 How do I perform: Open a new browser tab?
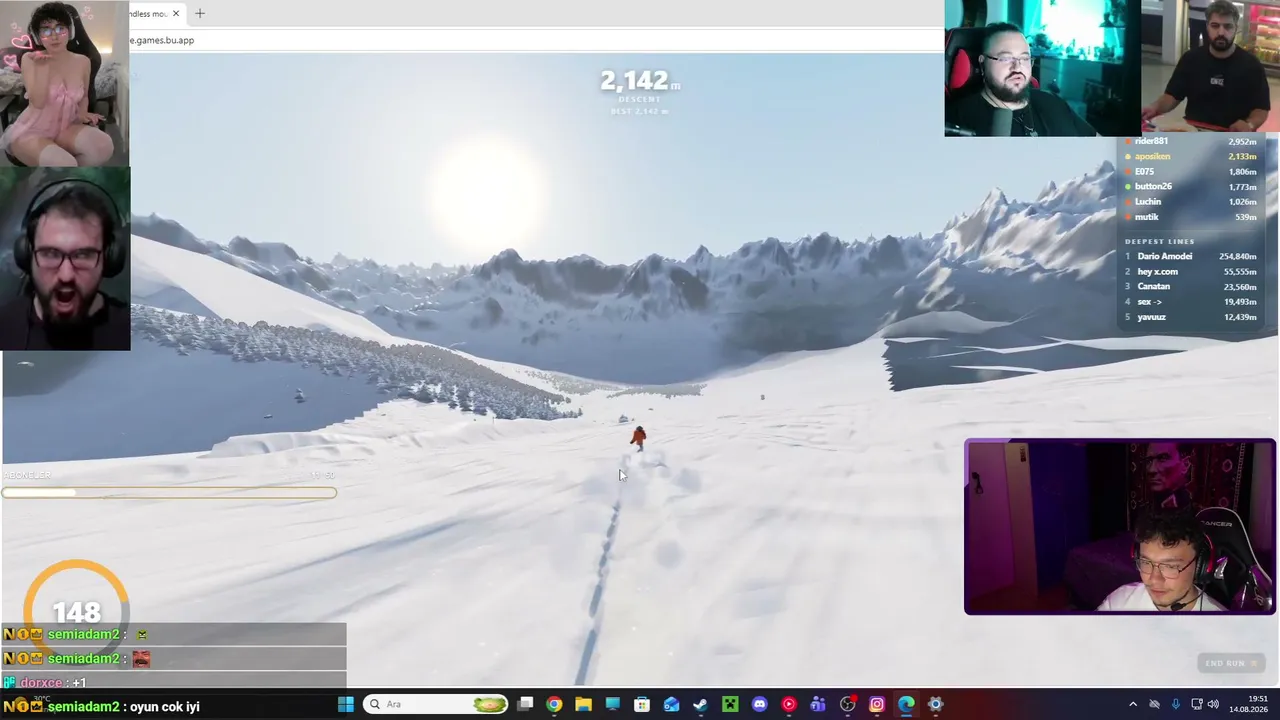tap(200, 13)
